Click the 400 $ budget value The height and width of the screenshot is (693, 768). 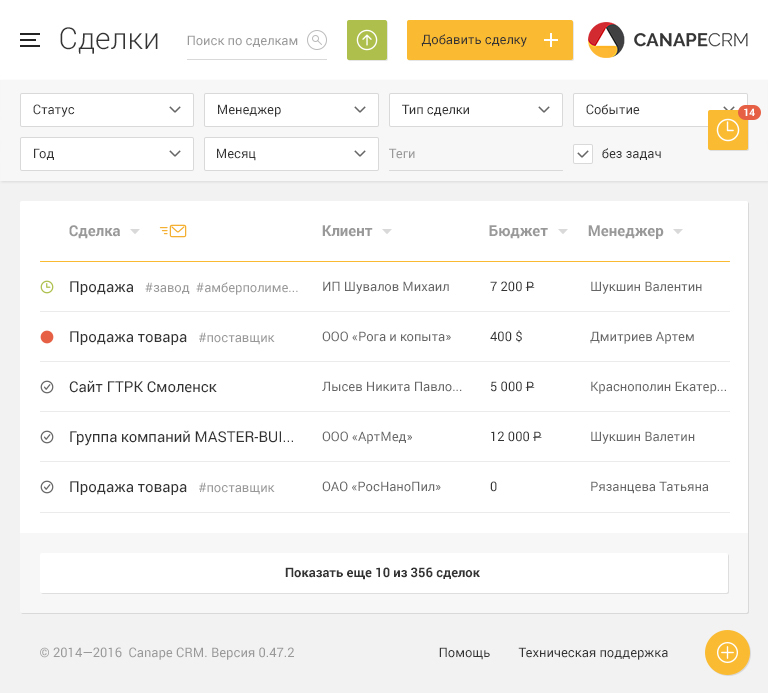(506, 336)
